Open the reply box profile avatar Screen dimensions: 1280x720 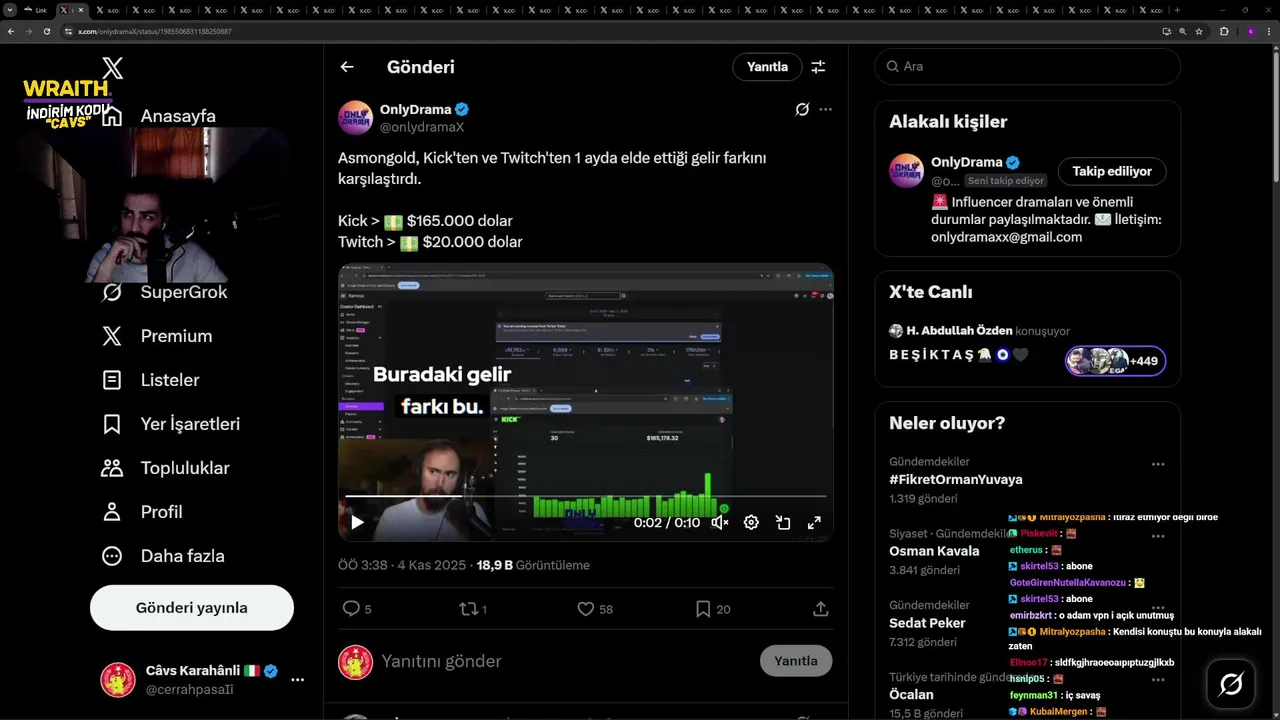pyautogui.click(x=355, y=661)
